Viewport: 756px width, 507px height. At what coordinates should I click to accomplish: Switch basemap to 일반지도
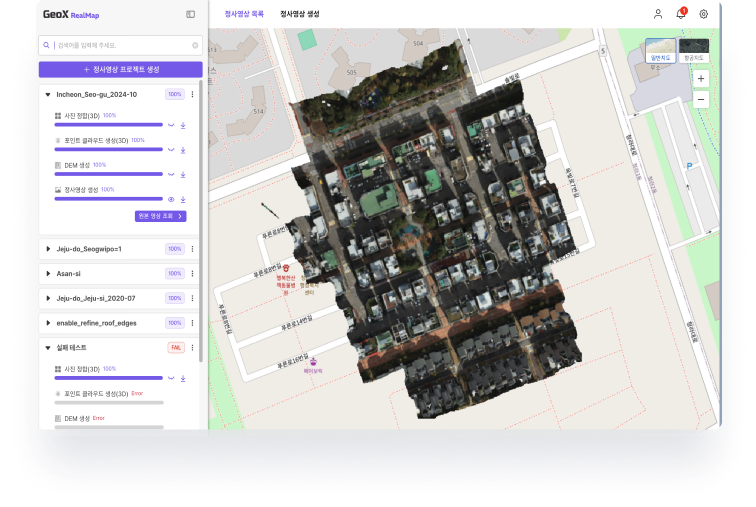tap(659, 48)
